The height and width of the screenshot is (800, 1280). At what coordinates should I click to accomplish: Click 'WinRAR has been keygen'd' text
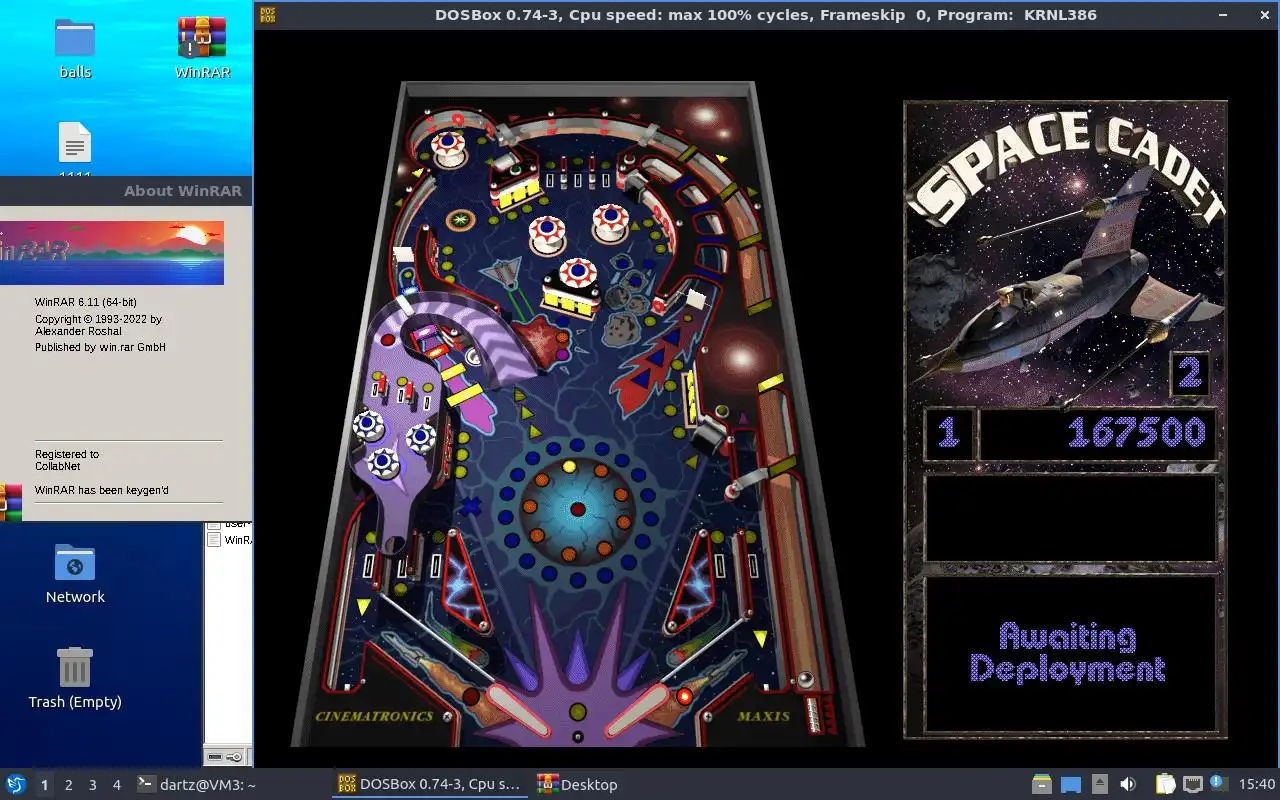coord(102,491)
